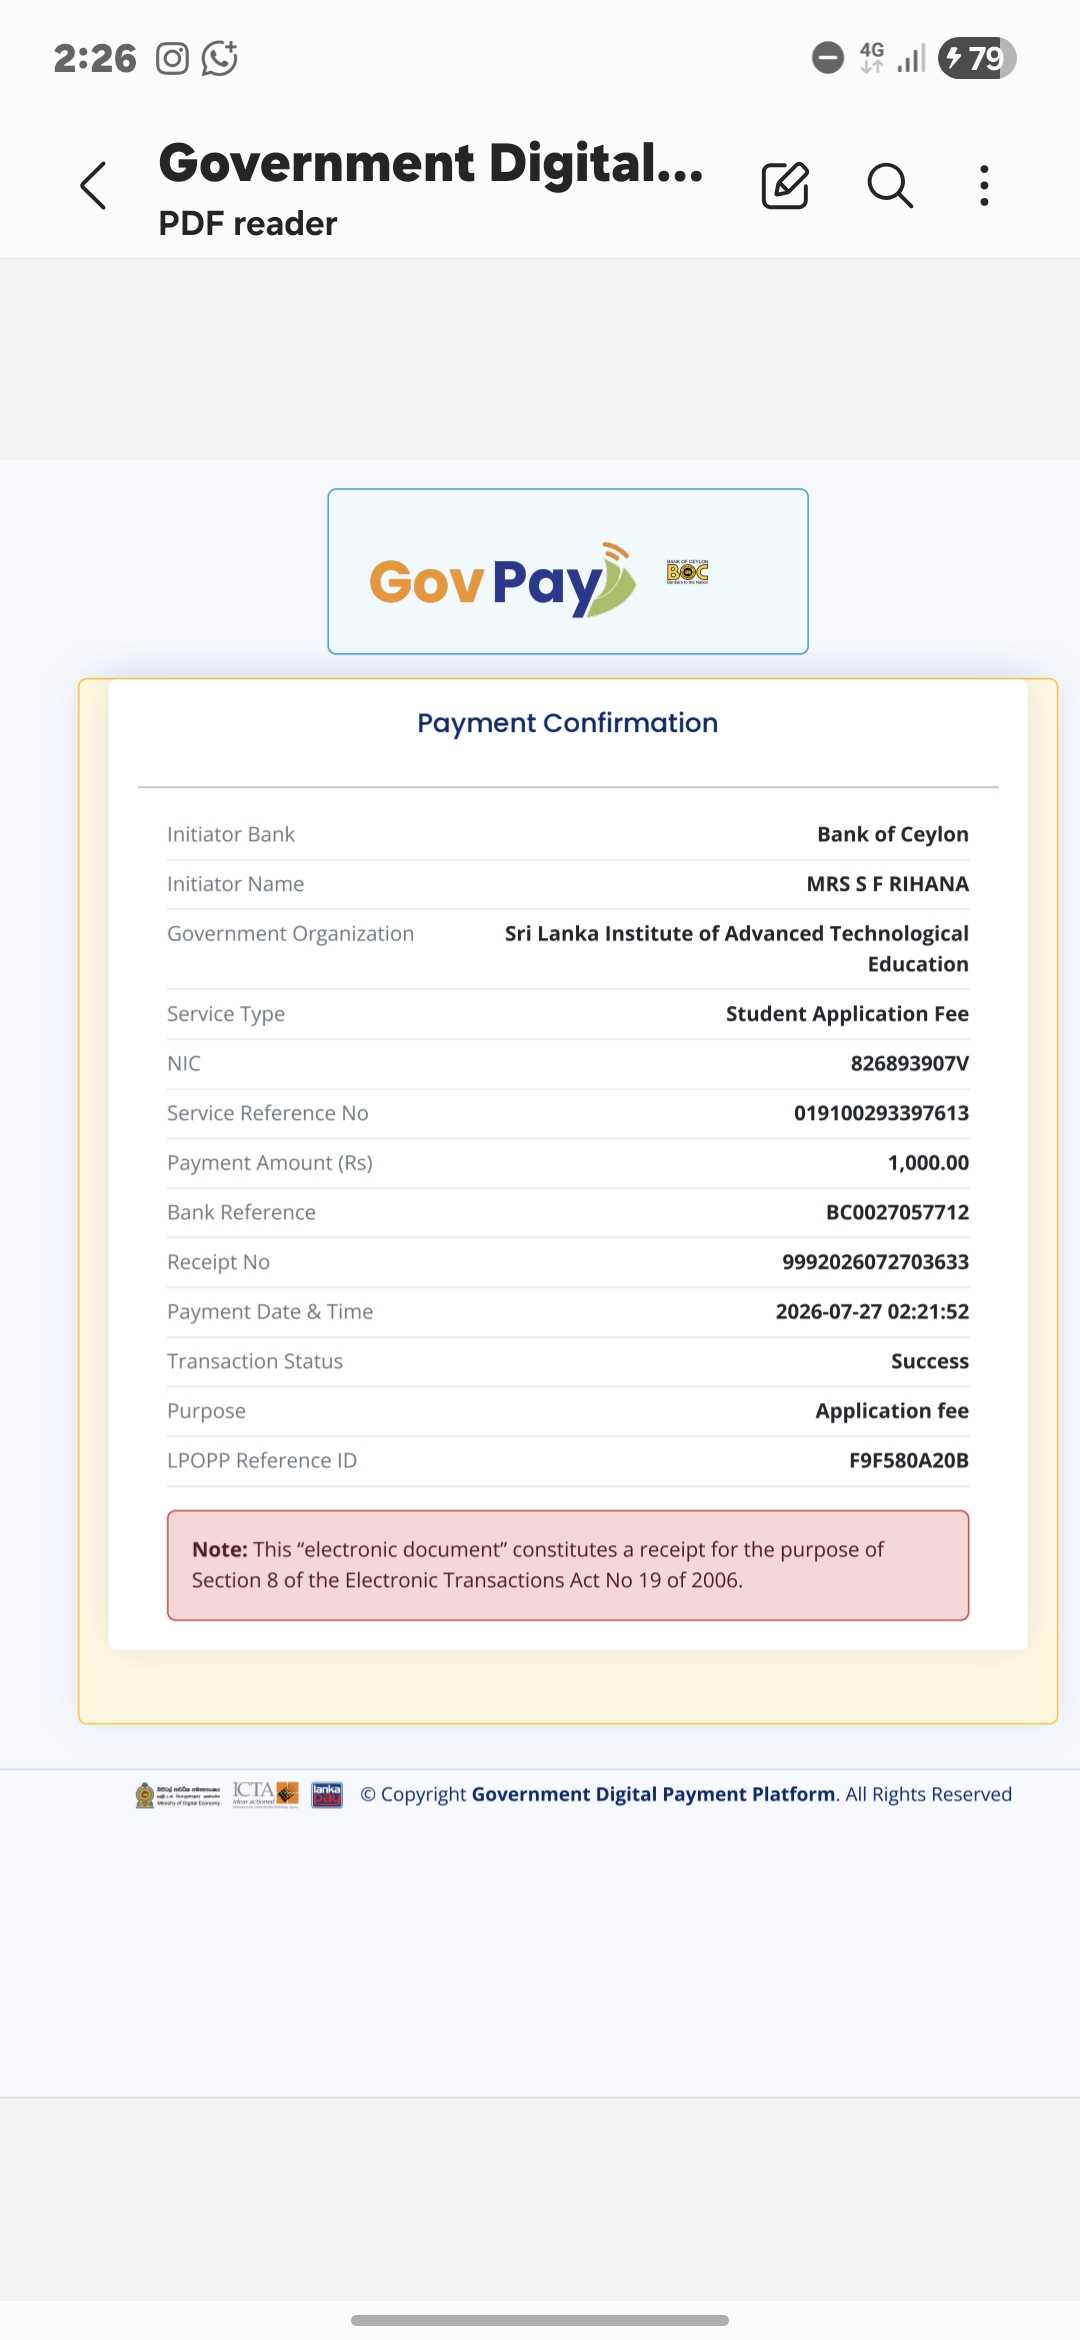1080x2340 pixels.
Task: Tap the Instagram status bar icon
Action: coord(172,59)
